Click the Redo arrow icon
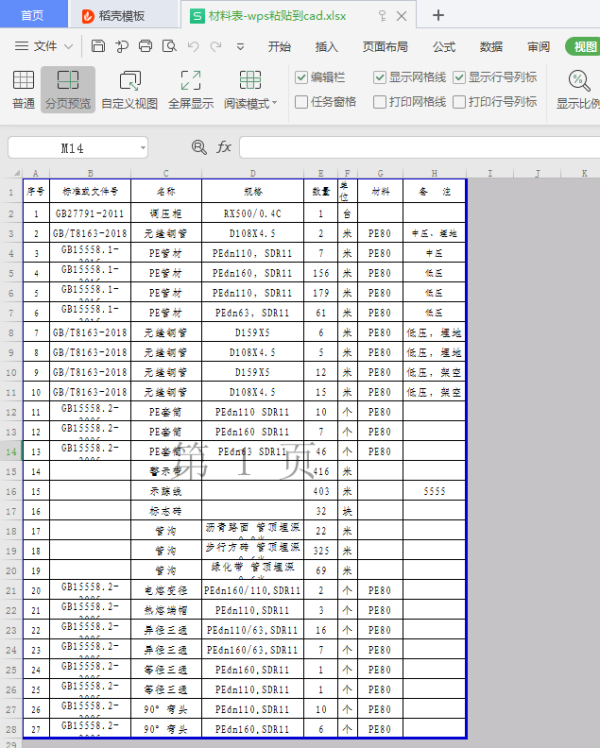Image resolution: width=600 pixels, height=748 pixels. (216, 46)
